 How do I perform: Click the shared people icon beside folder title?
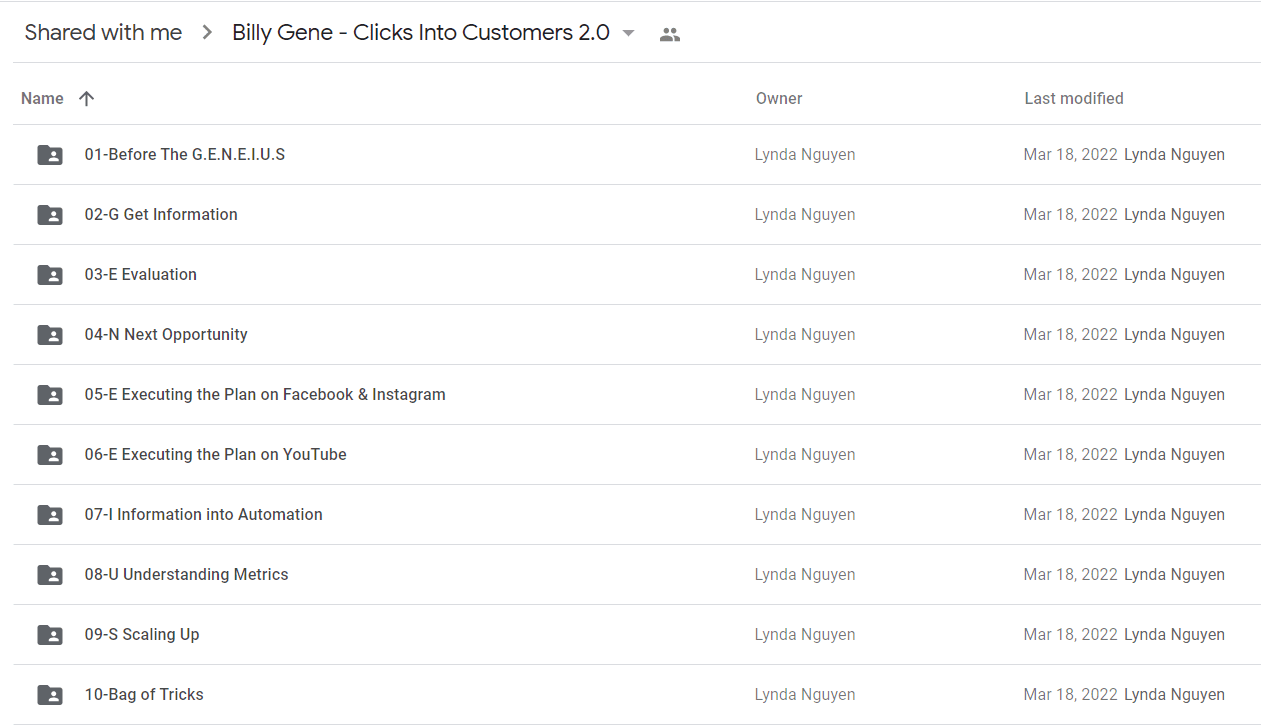670,34
